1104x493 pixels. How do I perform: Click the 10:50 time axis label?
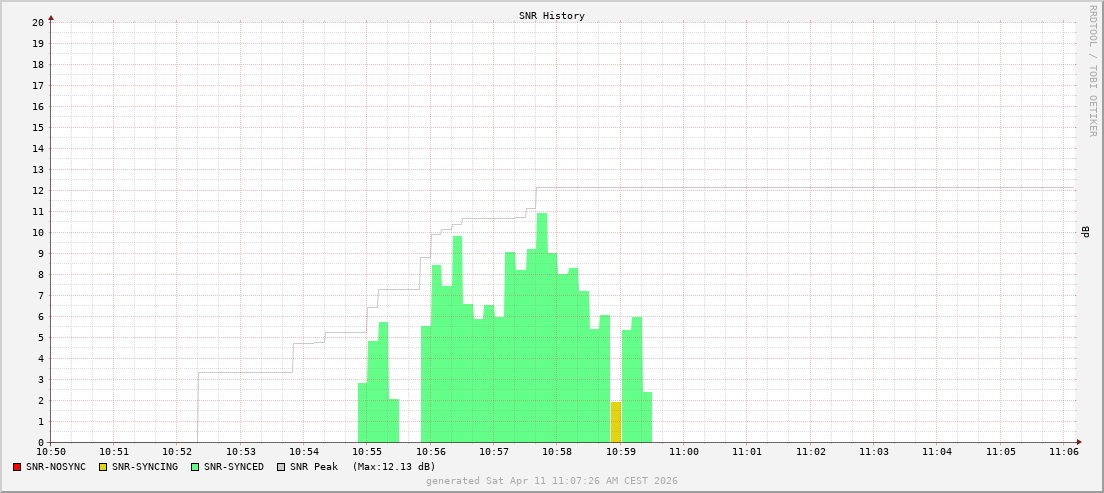pos(51,452)
